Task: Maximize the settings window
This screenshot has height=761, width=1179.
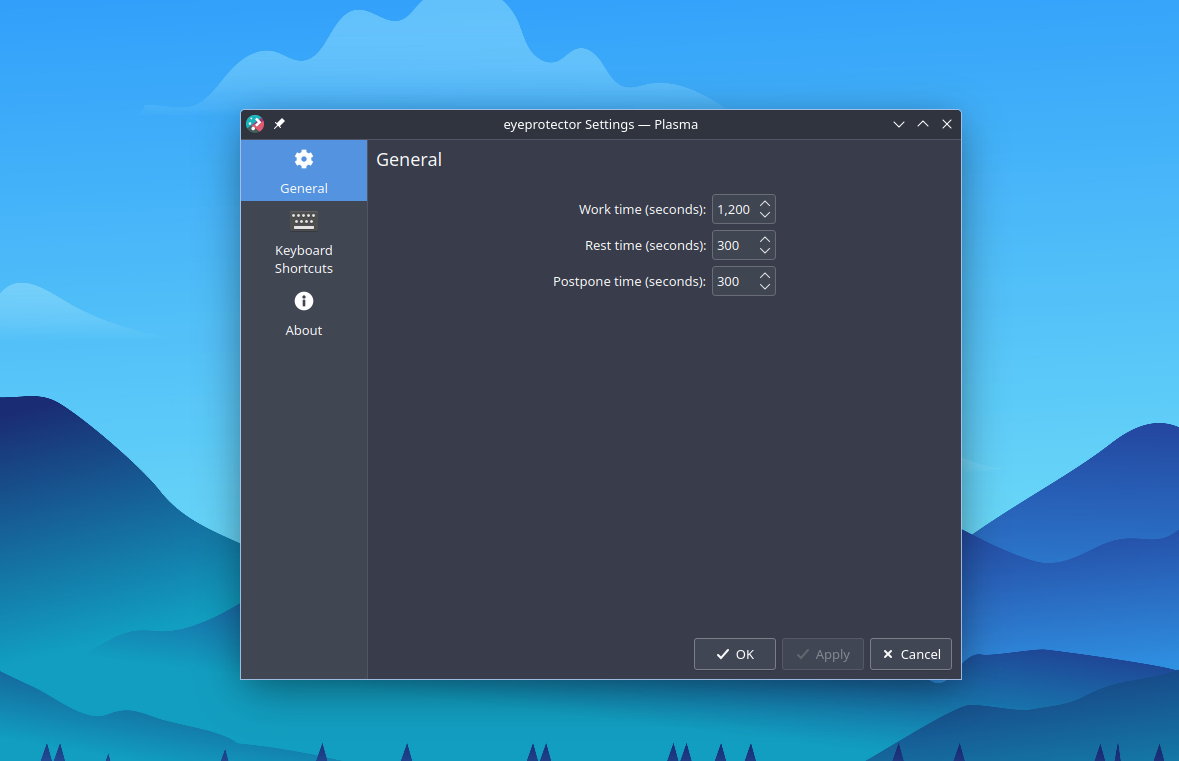Action: tap(923, 124)
